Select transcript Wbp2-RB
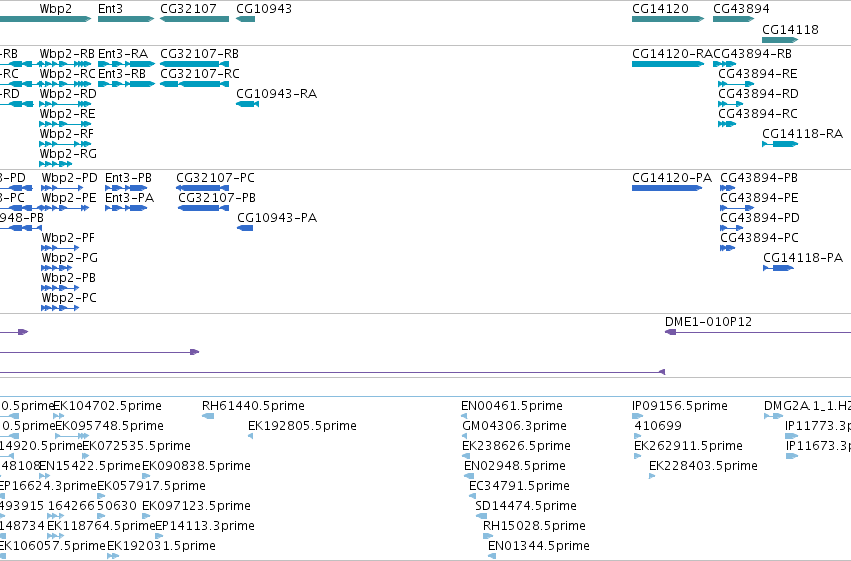The image size is (851, 561). pyautogui.click(x=65, y=64)
